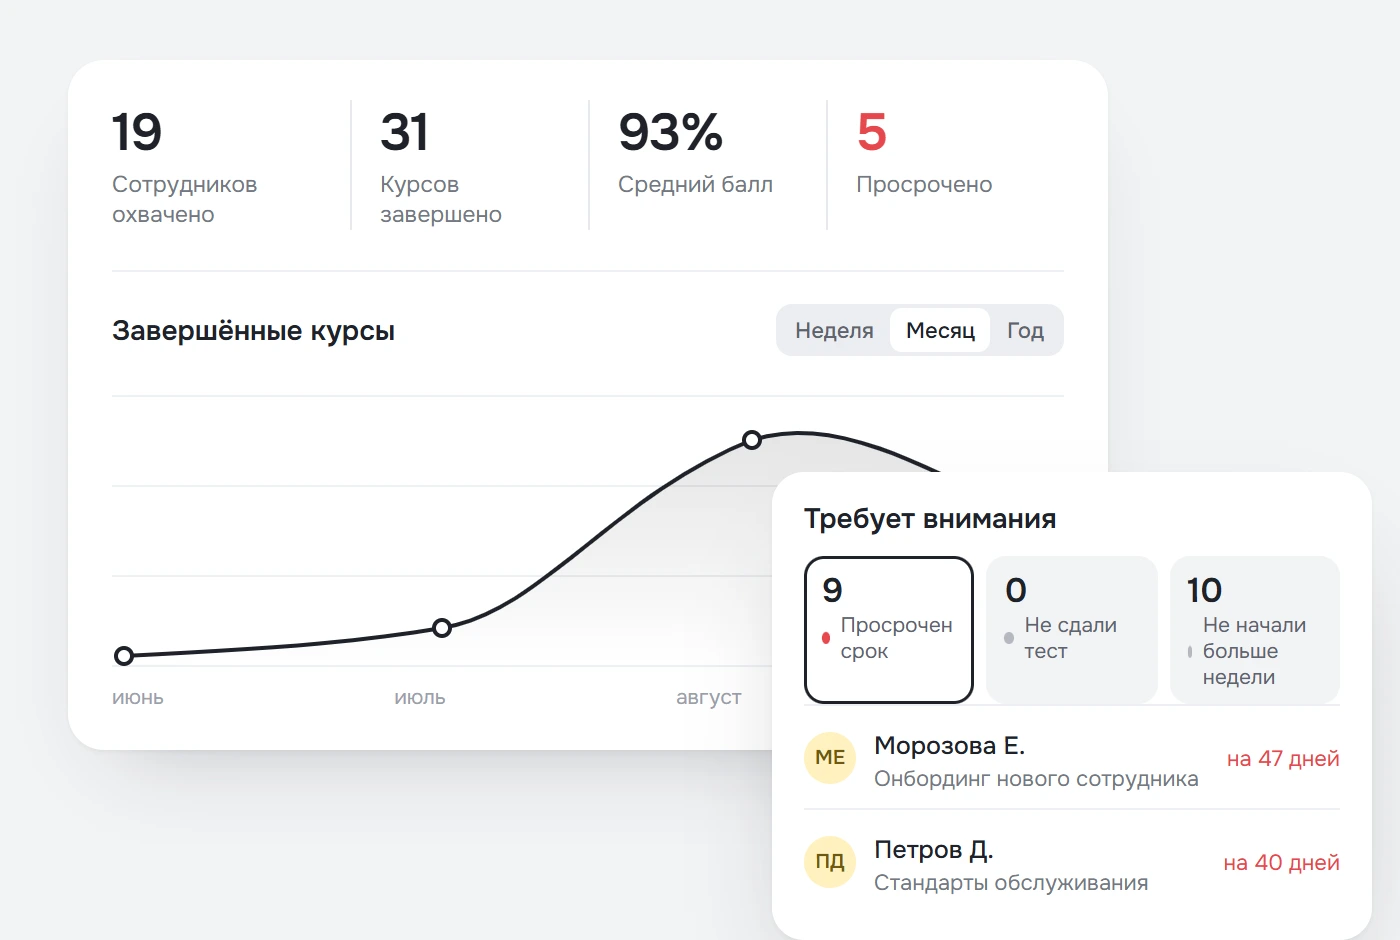Select the Просрочен срок card

889,630
